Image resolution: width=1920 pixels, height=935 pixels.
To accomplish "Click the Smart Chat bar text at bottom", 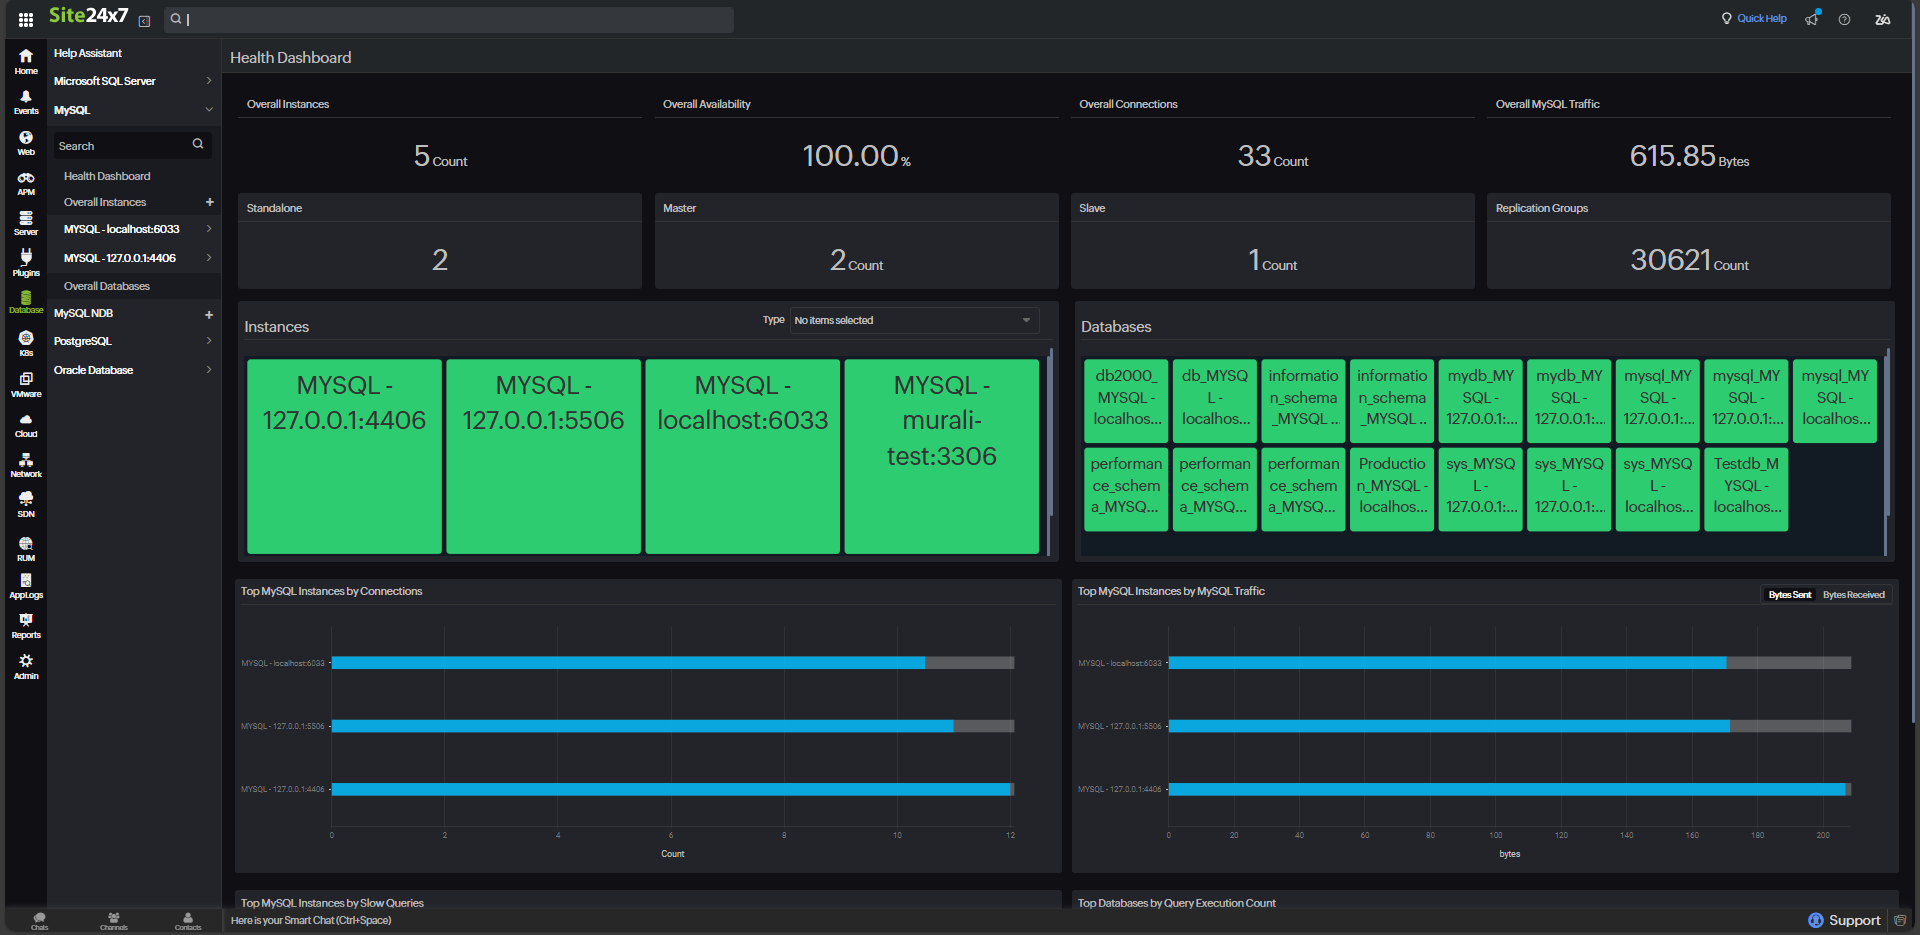I will click(311, 921).
